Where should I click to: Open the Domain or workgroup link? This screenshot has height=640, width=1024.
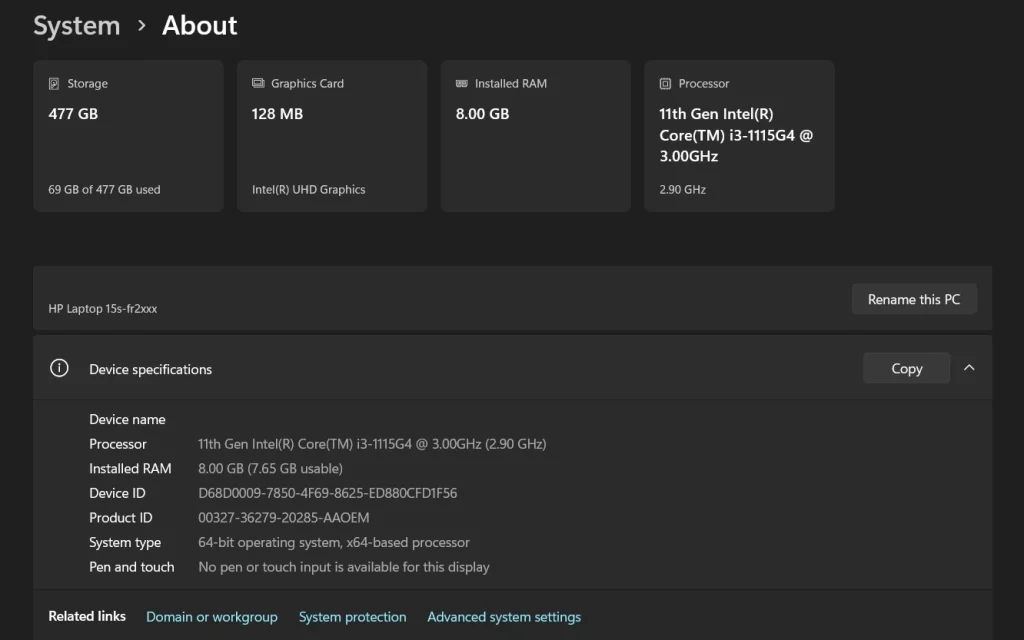click(x=212, y=617)
